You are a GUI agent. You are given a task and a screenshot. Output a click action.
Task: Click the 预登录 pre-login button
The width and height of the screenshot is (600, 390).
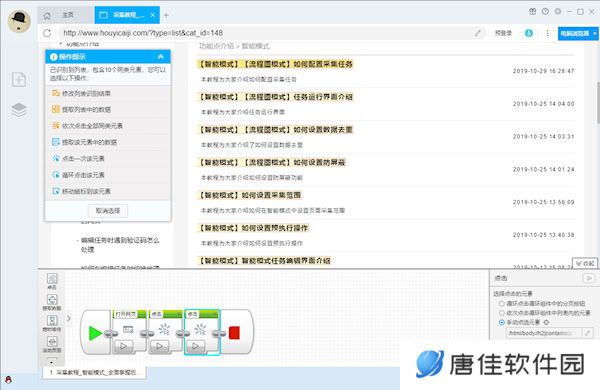tap(503, 33)
